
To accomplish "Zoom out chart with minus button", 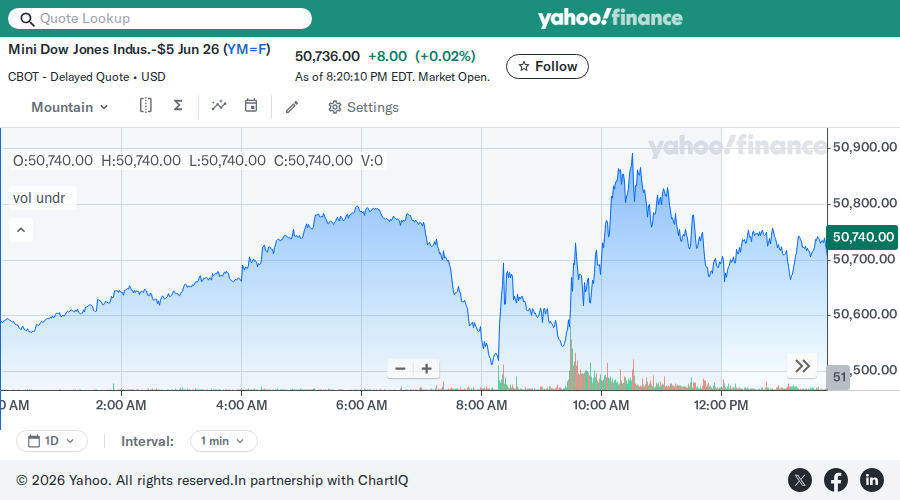I will (401, 369).
